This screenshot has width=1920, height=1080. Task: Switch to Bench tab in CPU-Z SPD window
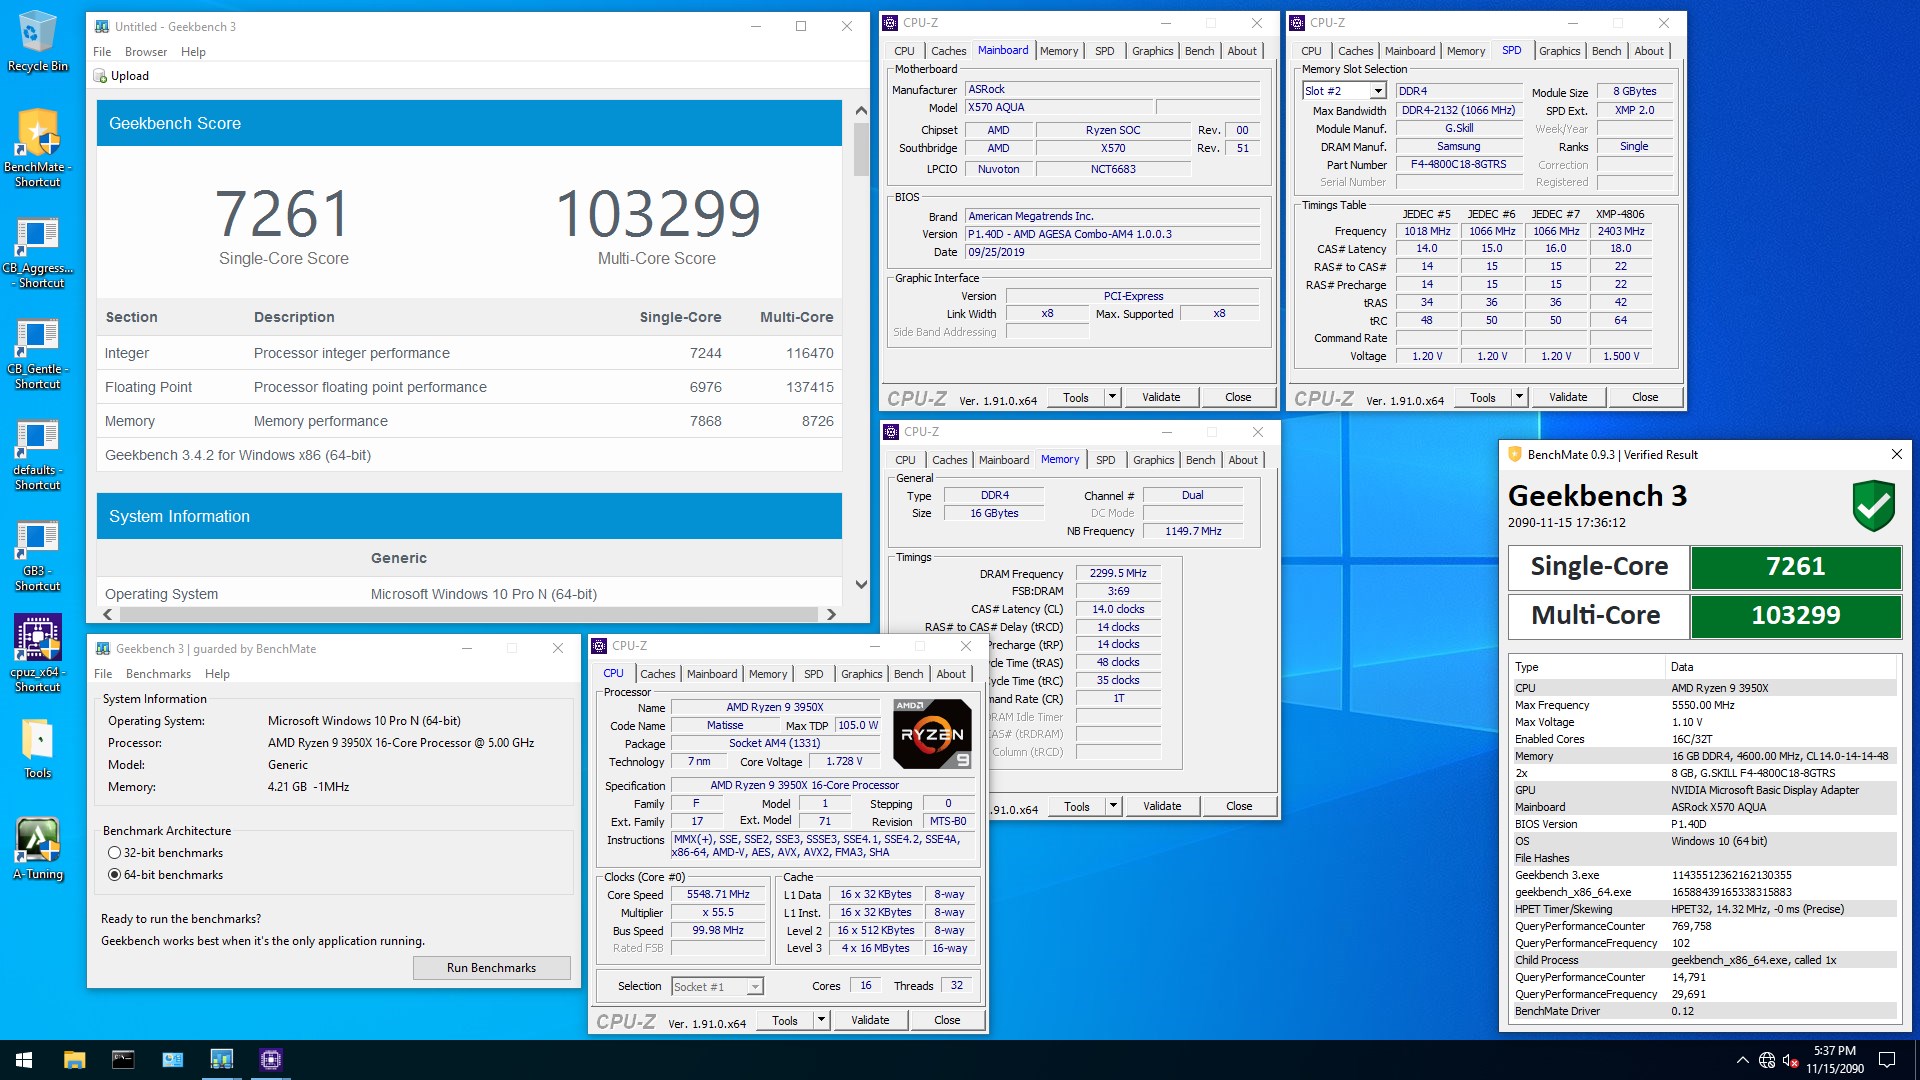tap(1606, 51)
